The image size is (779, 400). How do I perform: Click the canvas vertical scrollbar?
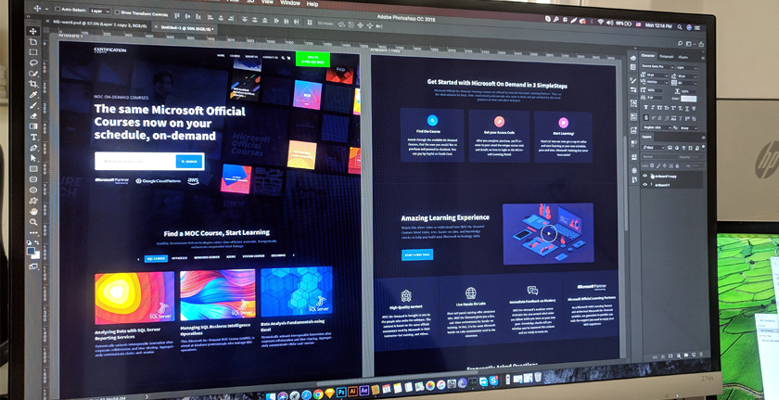624,184
